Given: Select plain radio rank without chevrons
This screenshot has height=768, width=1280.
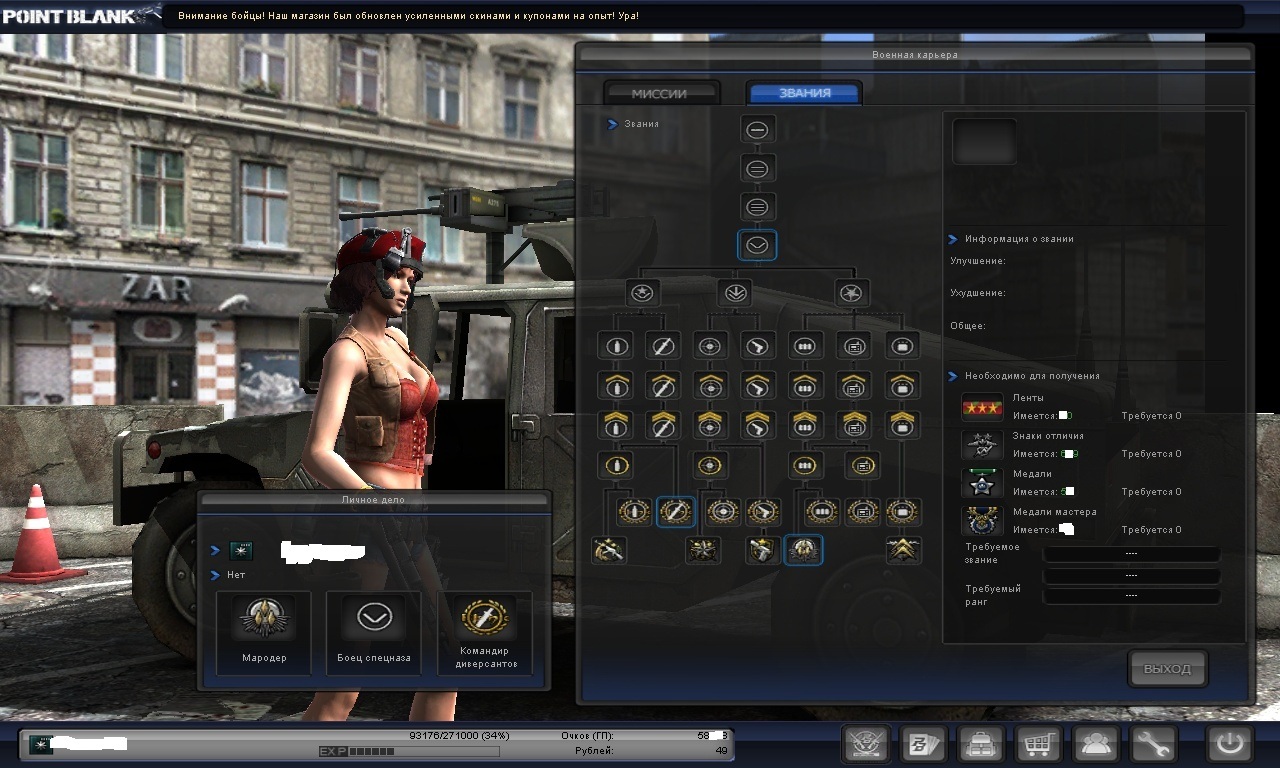Looking at the screenshot, I should pos(854,346).
